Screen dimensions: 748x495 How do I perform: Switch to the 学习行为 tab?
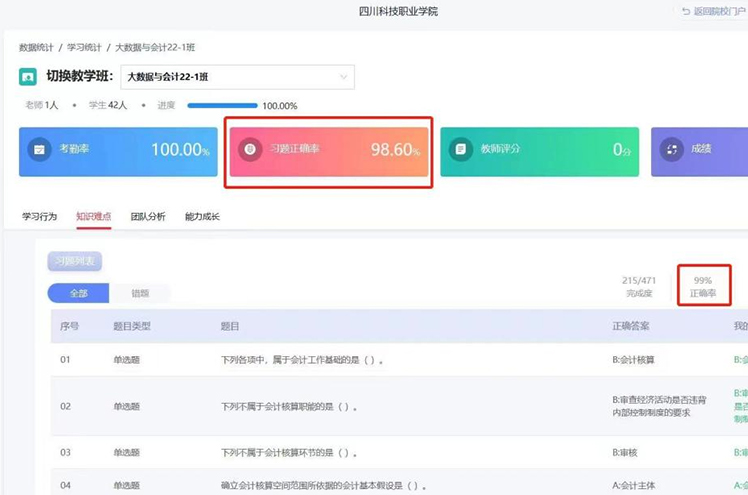click(x=39, y=216)
